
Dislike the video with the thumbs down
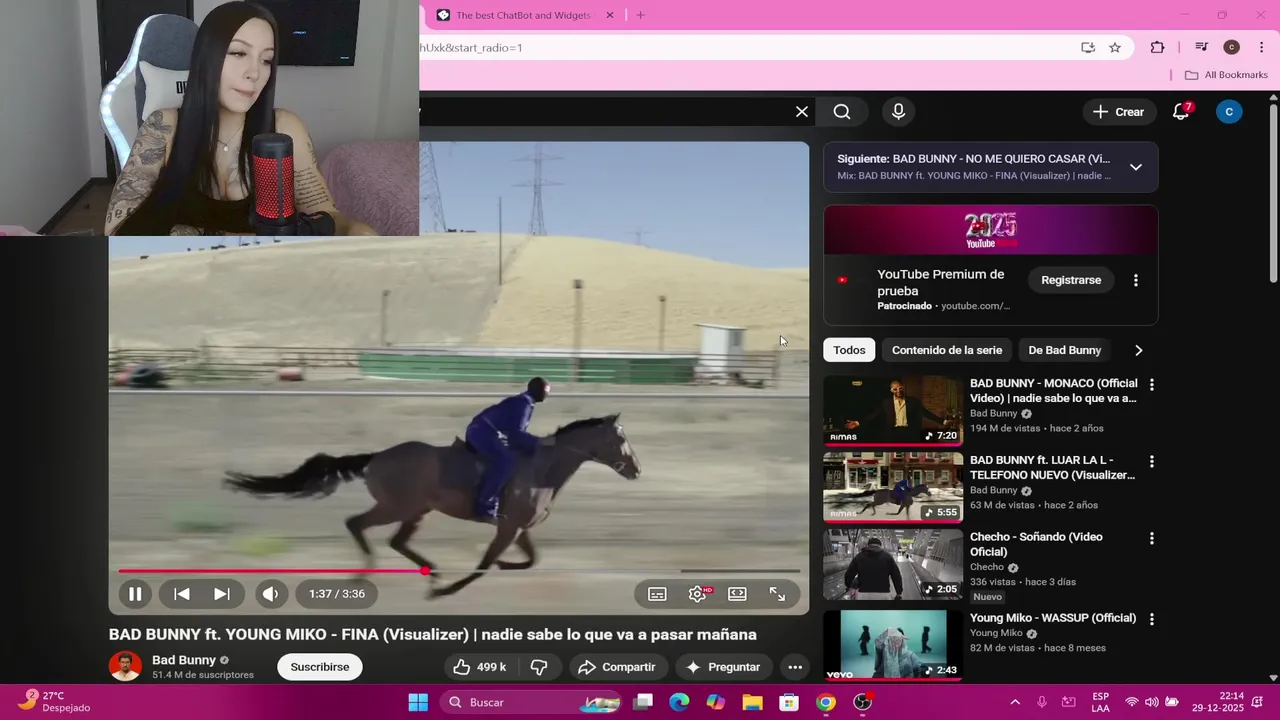pos(539,667)
